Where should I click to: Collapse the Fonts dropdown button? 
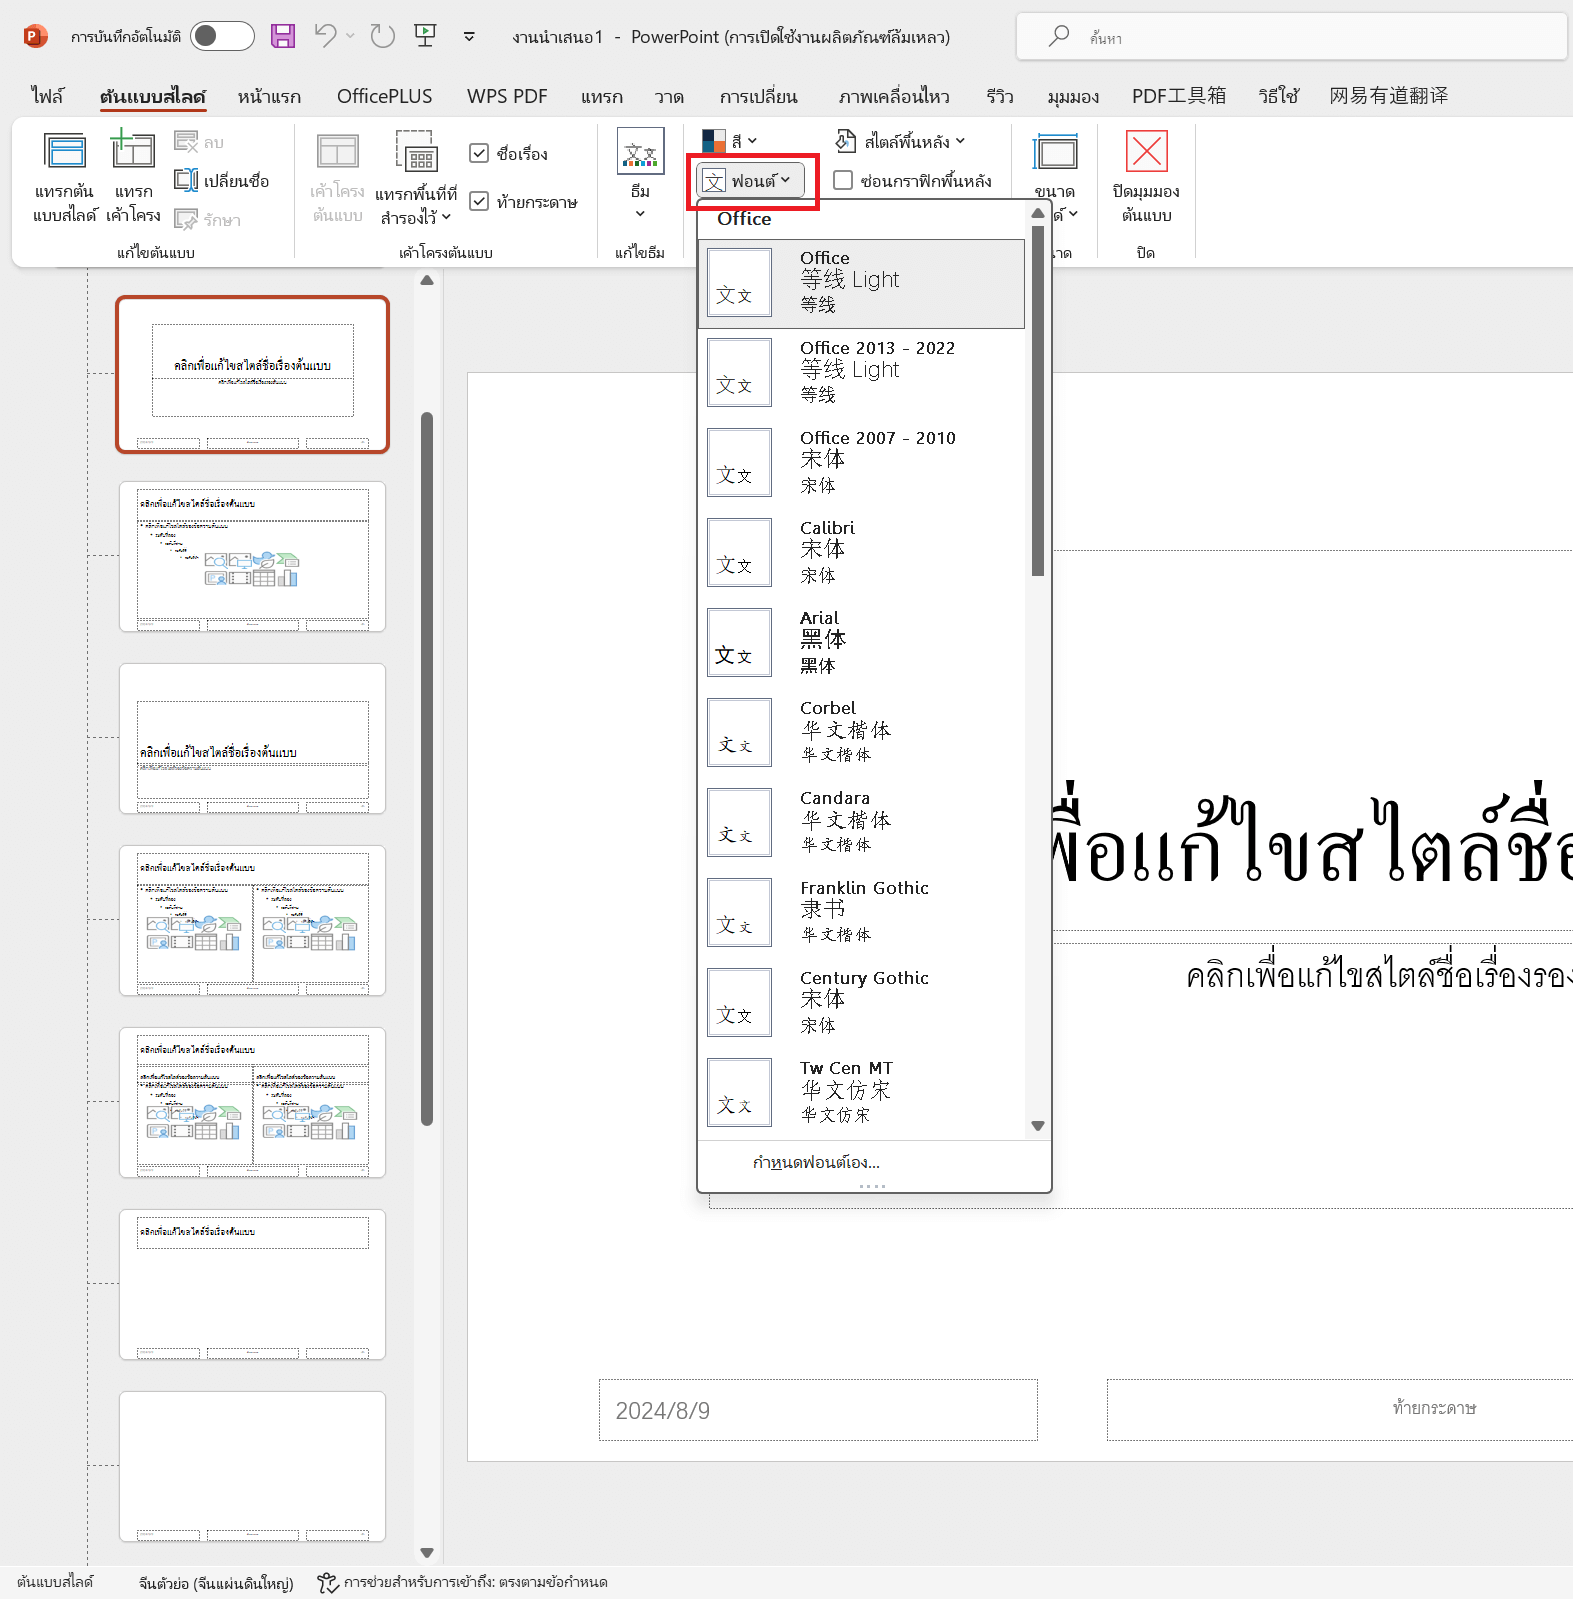click(750, 181)
